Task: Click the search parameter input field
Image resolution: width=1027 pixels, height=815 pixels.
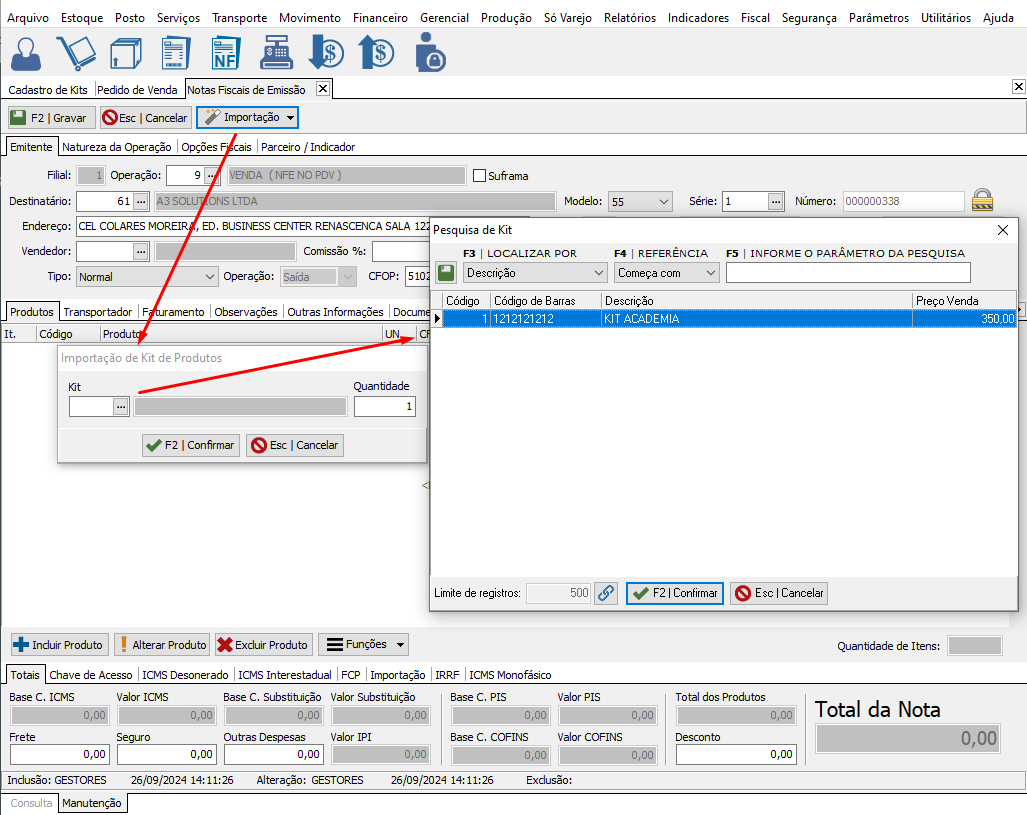Action: (848, 272)
